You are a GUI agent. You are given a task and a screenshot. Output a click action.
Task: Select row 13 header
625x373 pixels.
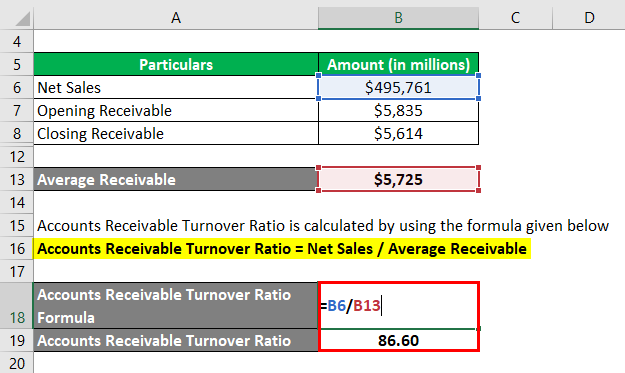[x=17, y=179]
